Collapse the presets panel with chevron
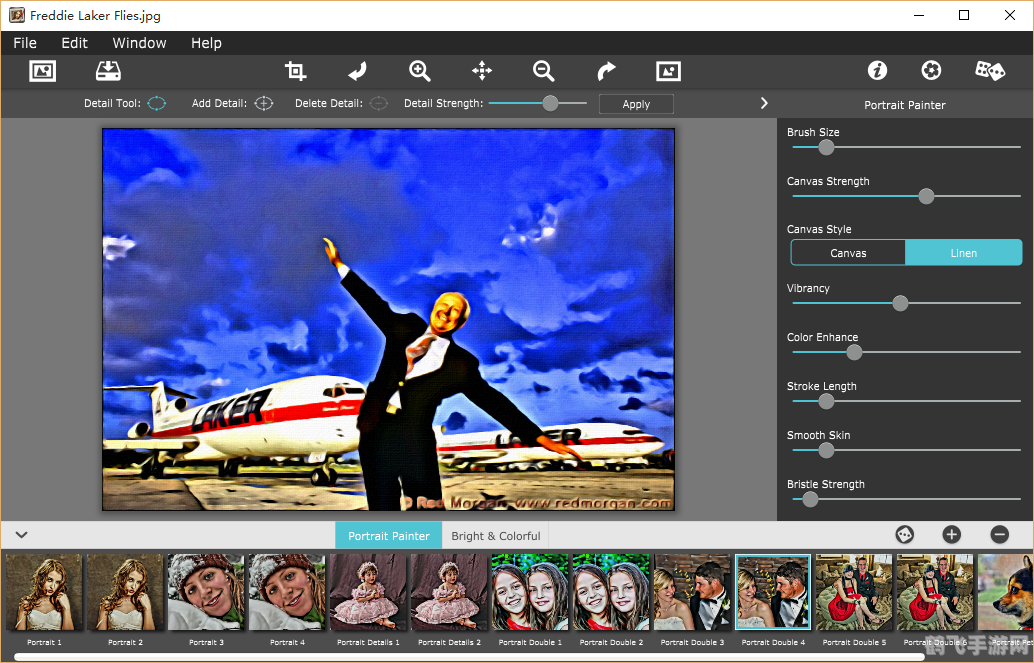 (x=21, y=535)
